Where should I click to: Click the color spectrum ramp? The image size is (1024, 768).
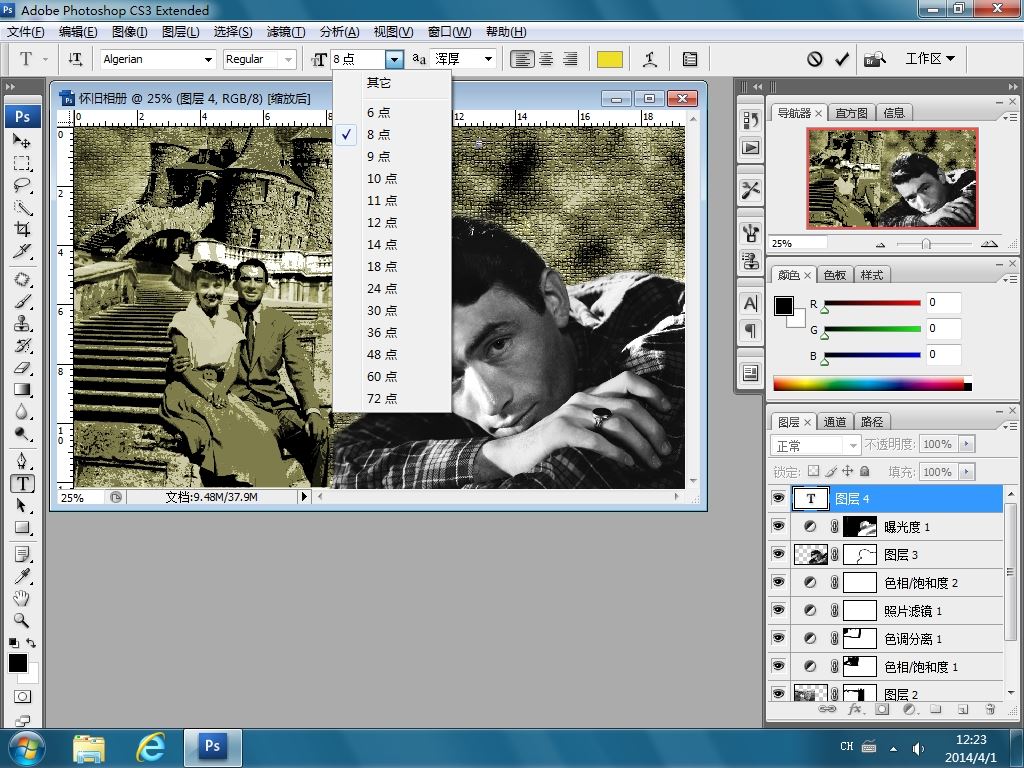(872, 384)
